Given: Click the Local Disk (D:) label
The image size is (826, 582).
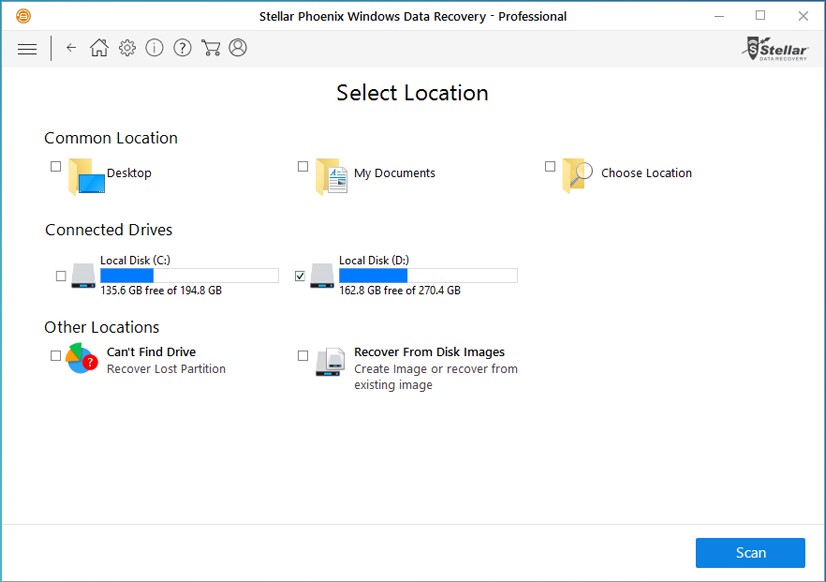Looking at the screenshot, I should [x=374, y=260].
